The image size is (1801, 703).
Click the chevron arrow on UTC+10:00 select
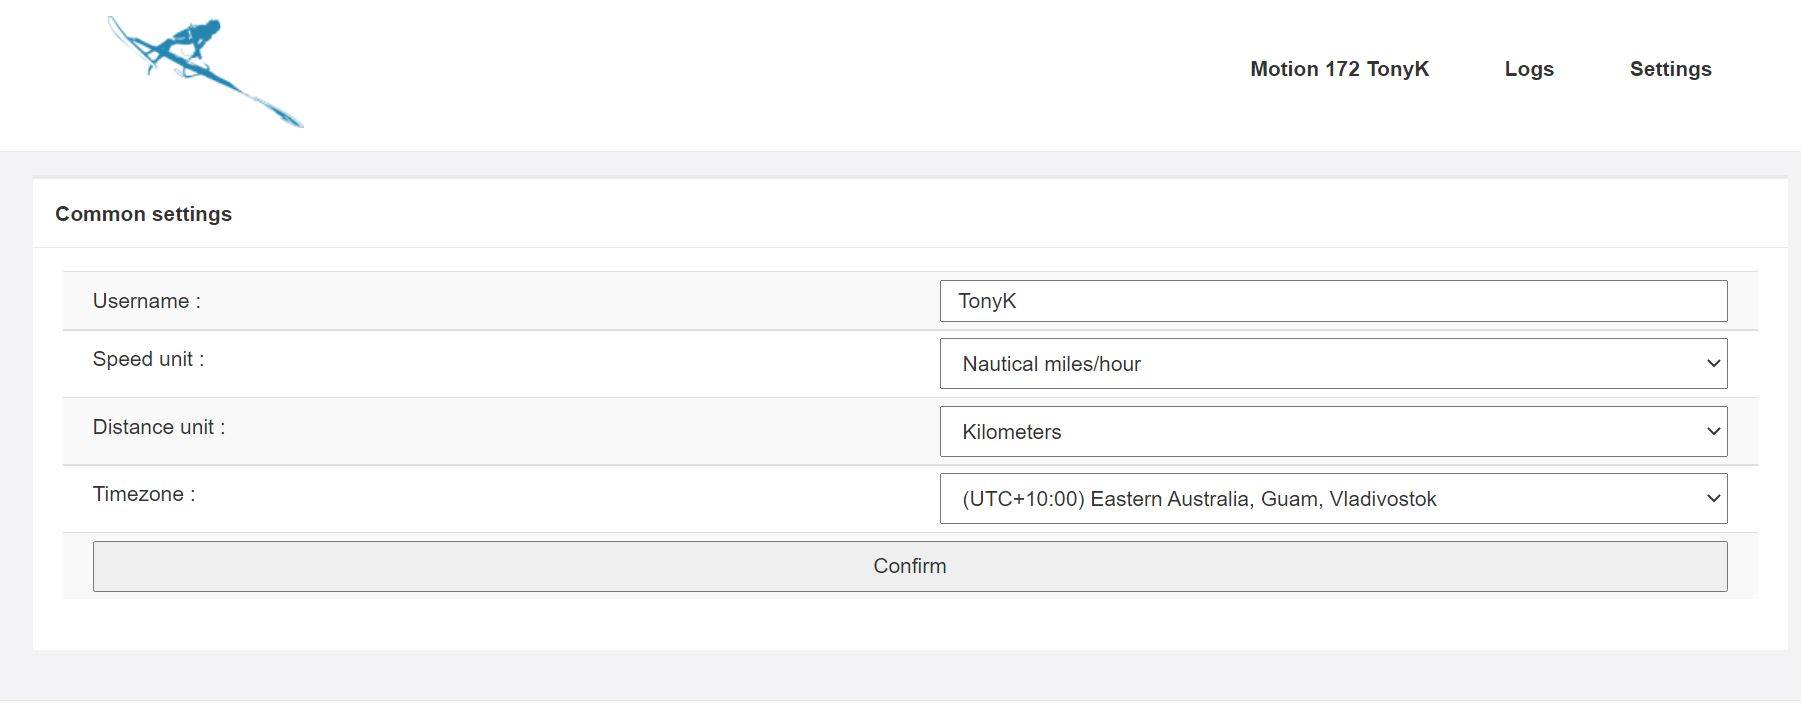click(1713, 499)
